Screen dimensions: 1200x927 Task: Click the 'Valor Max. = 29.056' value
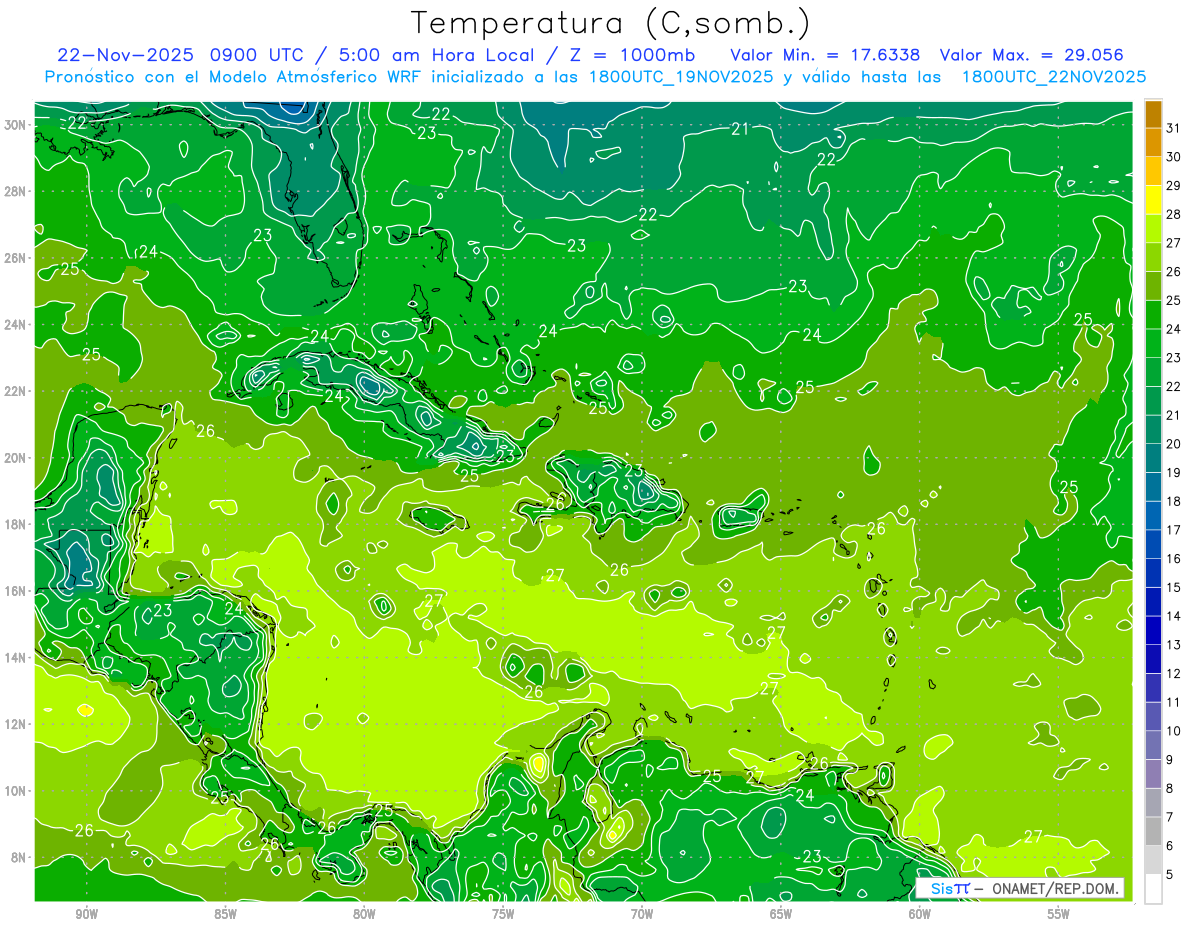(1031, 55)
